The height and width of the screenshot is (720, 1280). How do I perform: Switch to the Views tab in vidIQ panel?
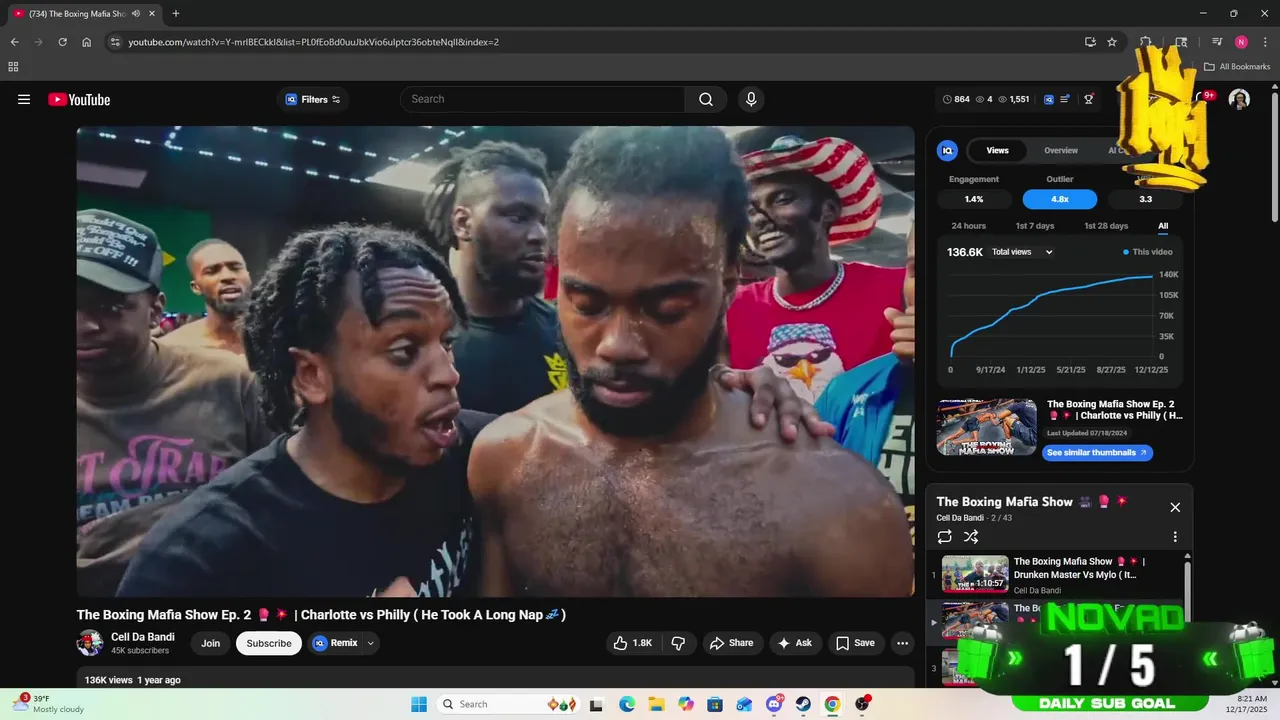point(998,150)
